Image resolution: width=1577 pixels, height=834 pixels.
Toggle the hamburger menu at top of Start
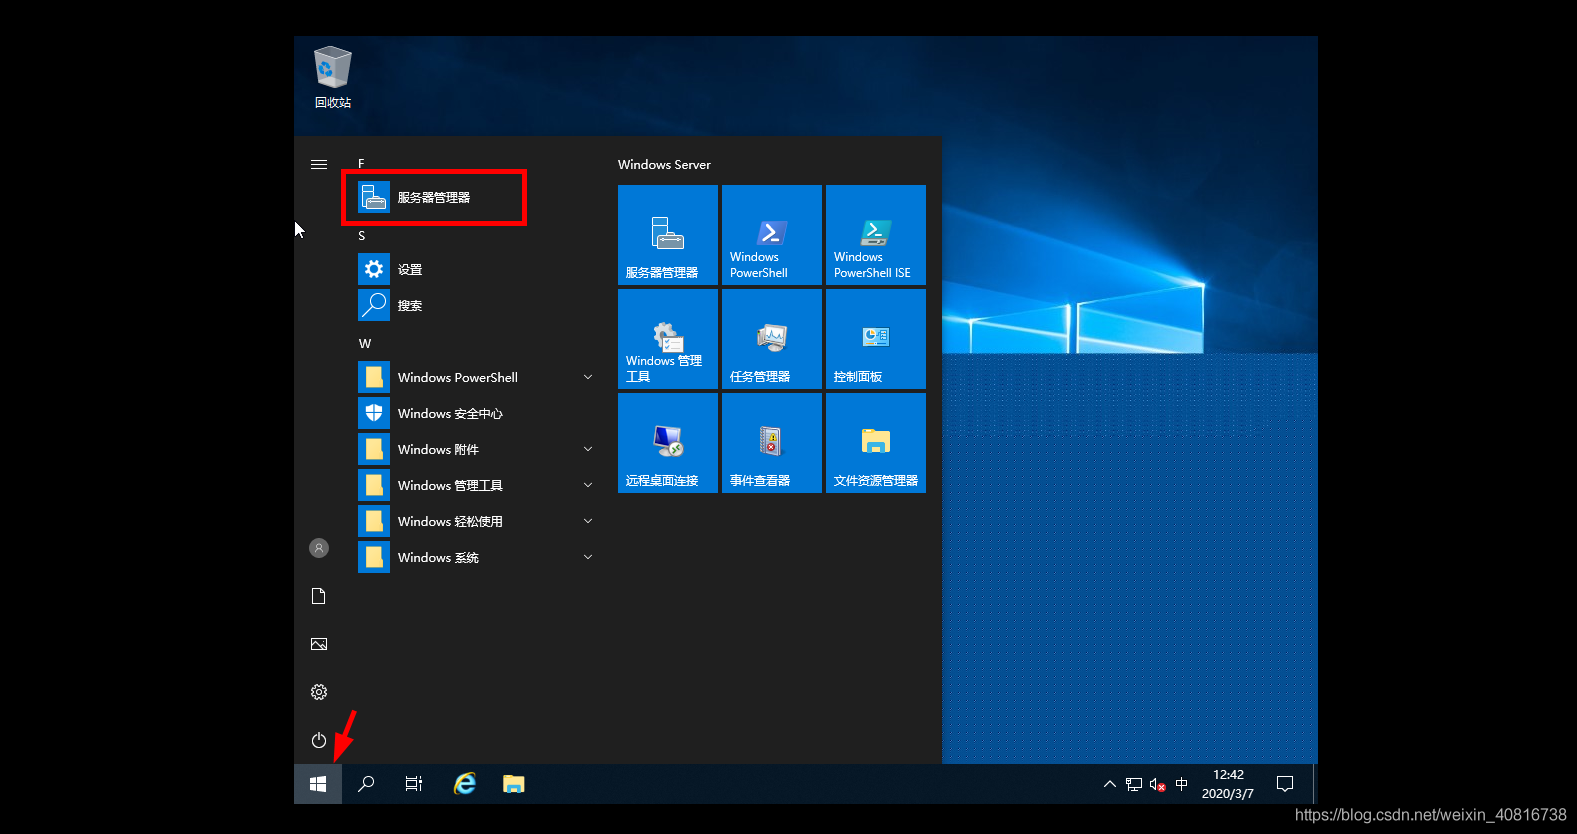tap(319, 164)
